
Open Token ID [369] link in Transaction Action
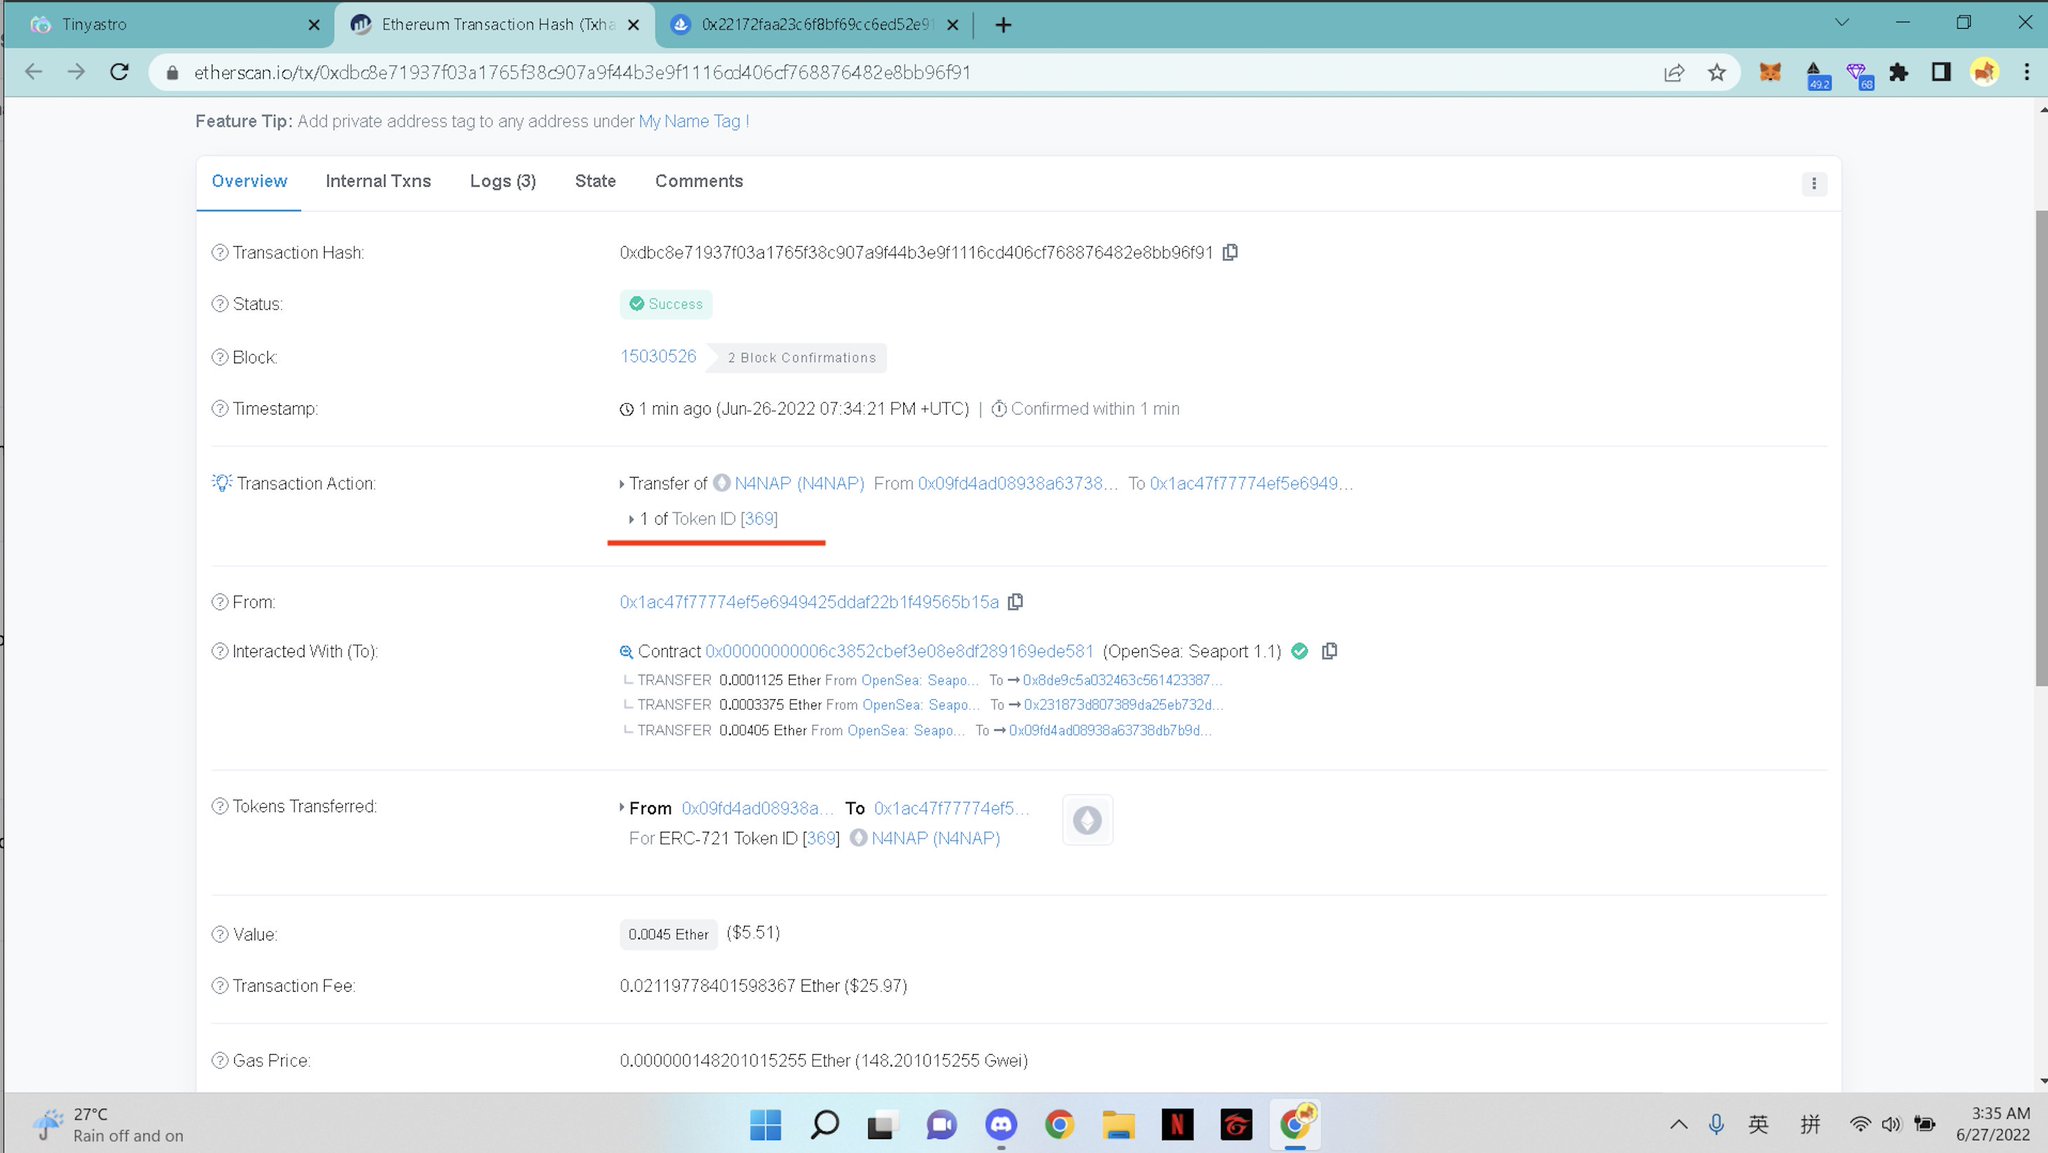(759, 518)
